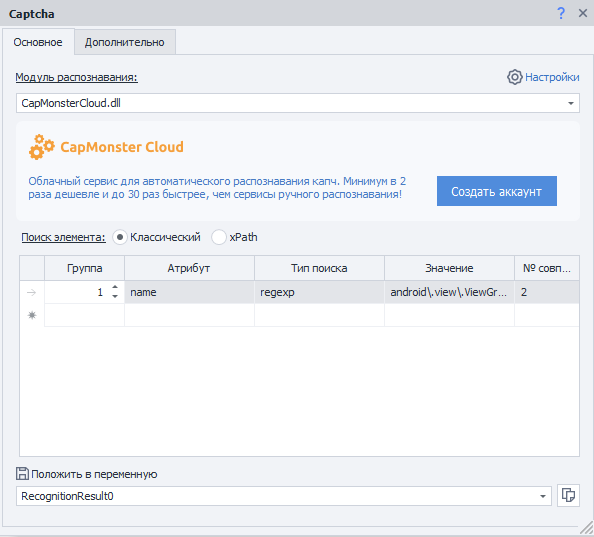Click the Группа cell showing 1
The image size is (594, 537).
[84, 292]
